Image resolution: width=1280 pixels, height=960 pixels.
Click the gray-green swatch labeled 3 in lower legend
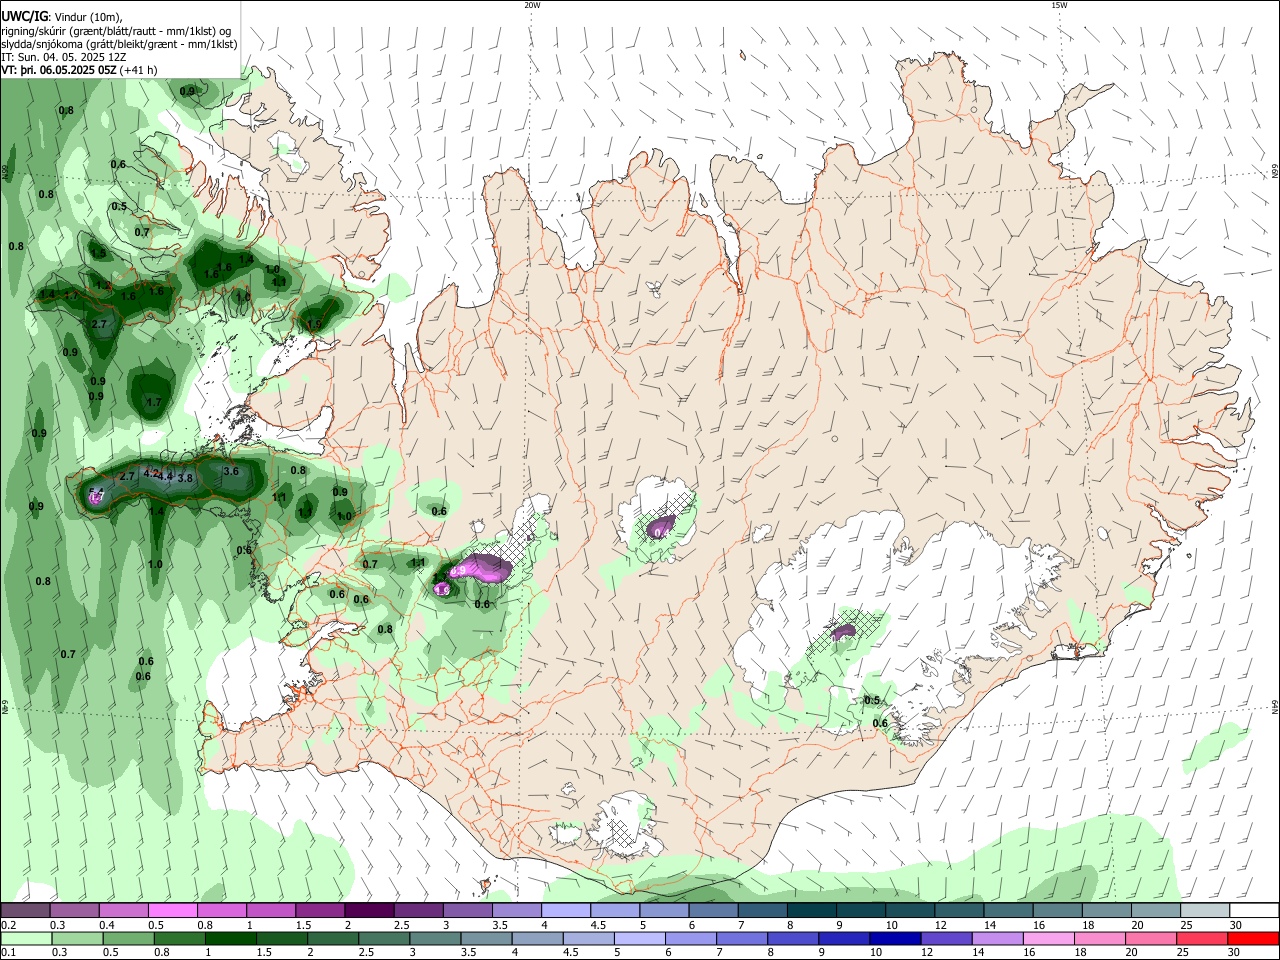pos(437,938)
